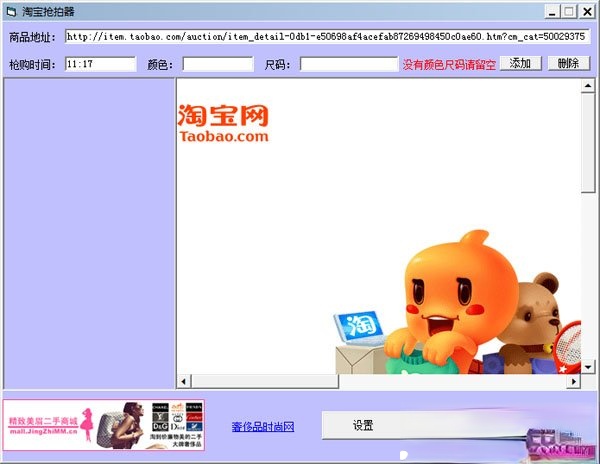This screenshot has width=600, height=464.
Task: Click the brown teddy bear image
Action: 539,310
